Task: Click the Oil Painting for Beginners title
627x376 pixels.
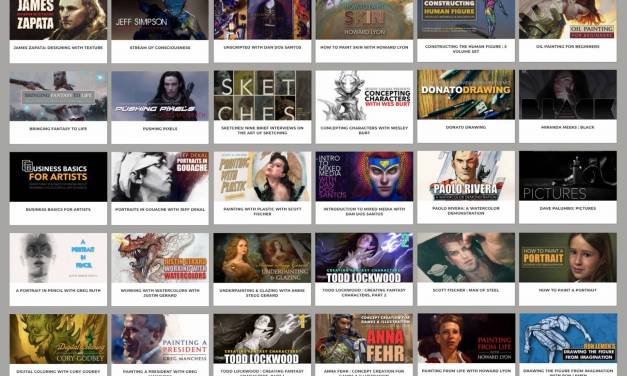Action: [568, 46]
